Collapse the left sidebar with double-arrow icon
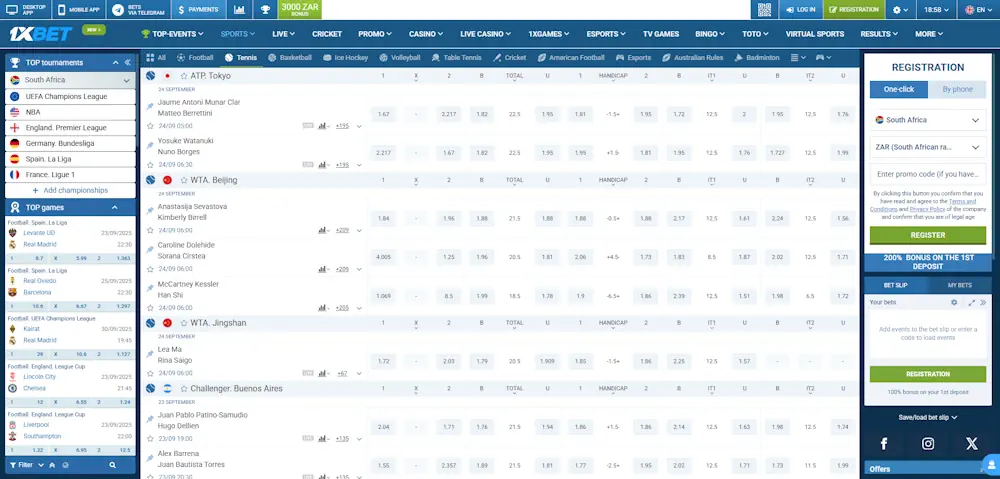1000x479 pixels. click(128, 62)
